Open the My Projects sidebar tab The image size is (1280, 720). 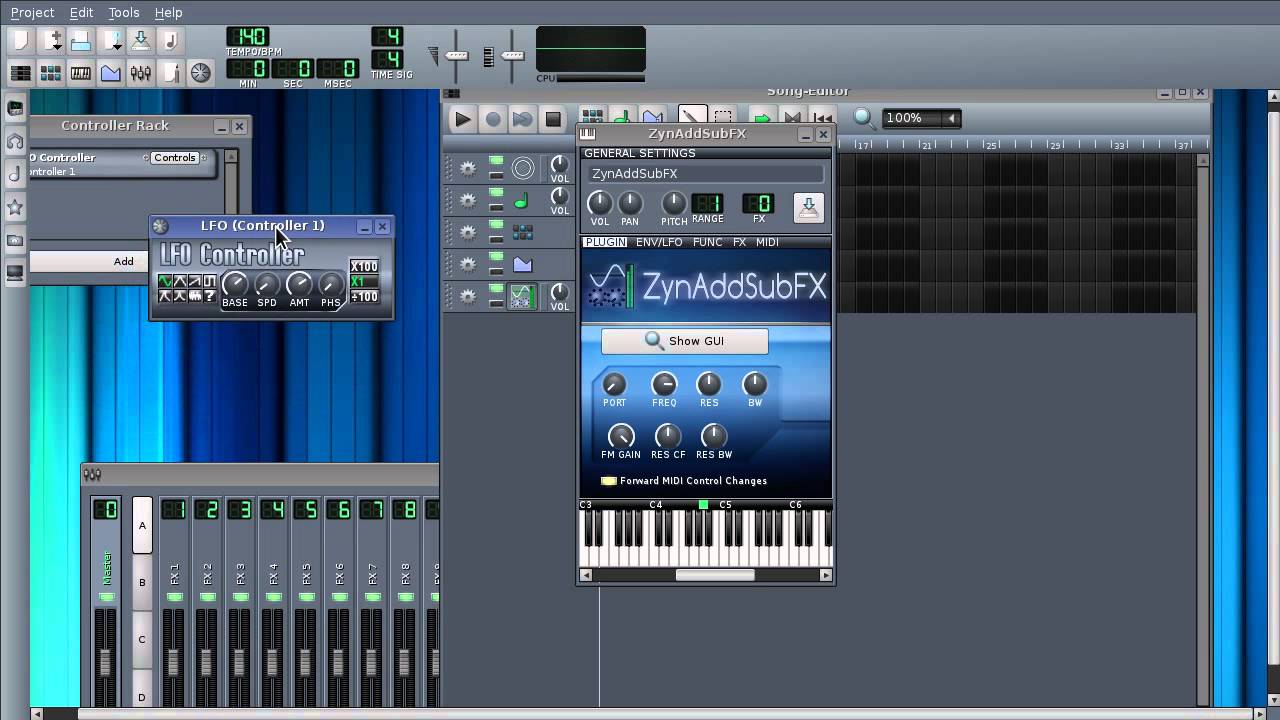[x=15, y=141]
